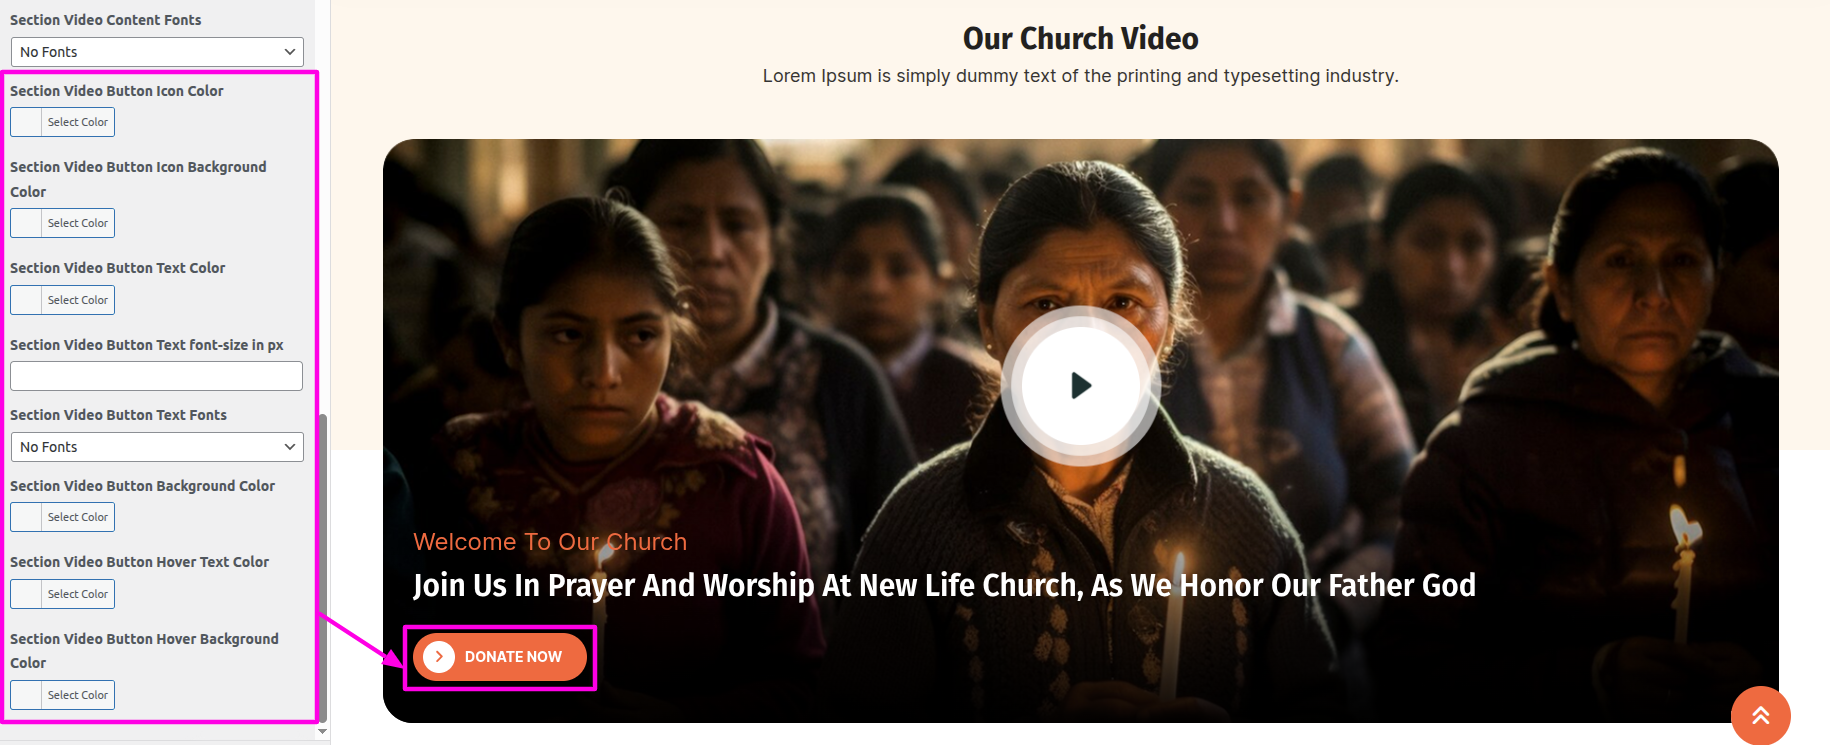Screen dimensions: 1830x745
Task: Select Color for Button Background Color
Action: click(78, 517)
